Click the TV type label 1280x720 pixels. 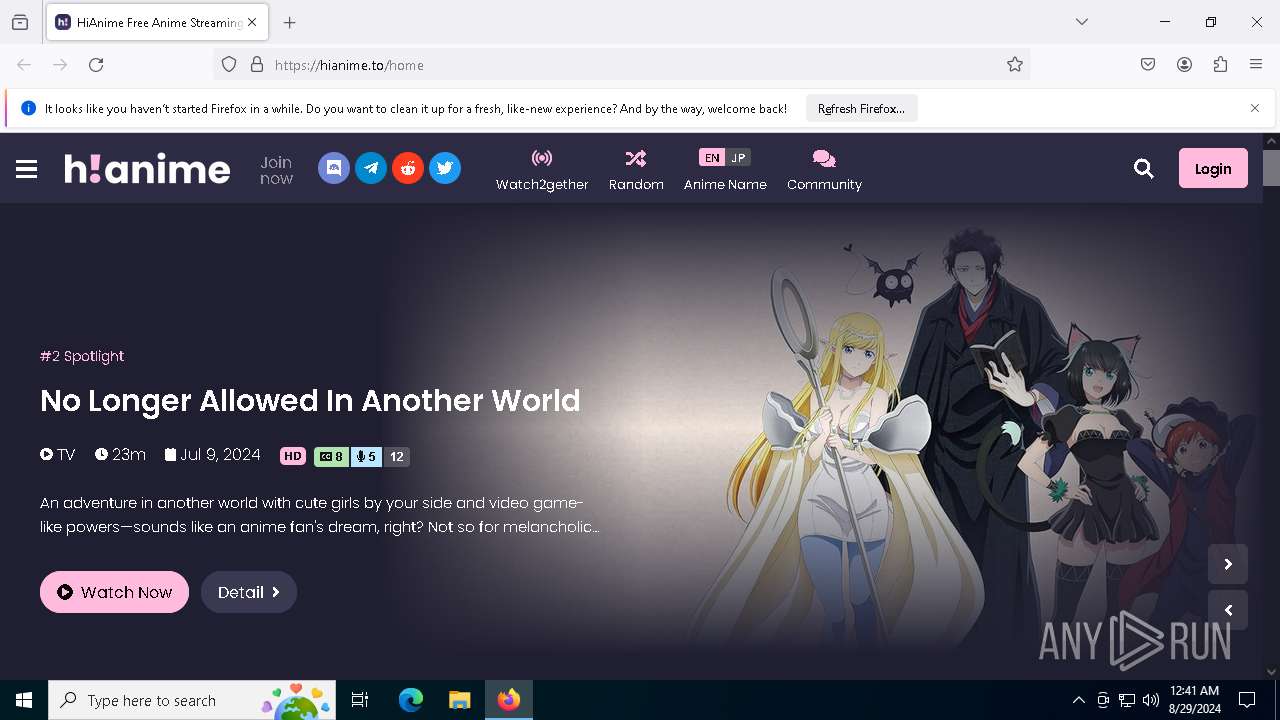[58, 455]
